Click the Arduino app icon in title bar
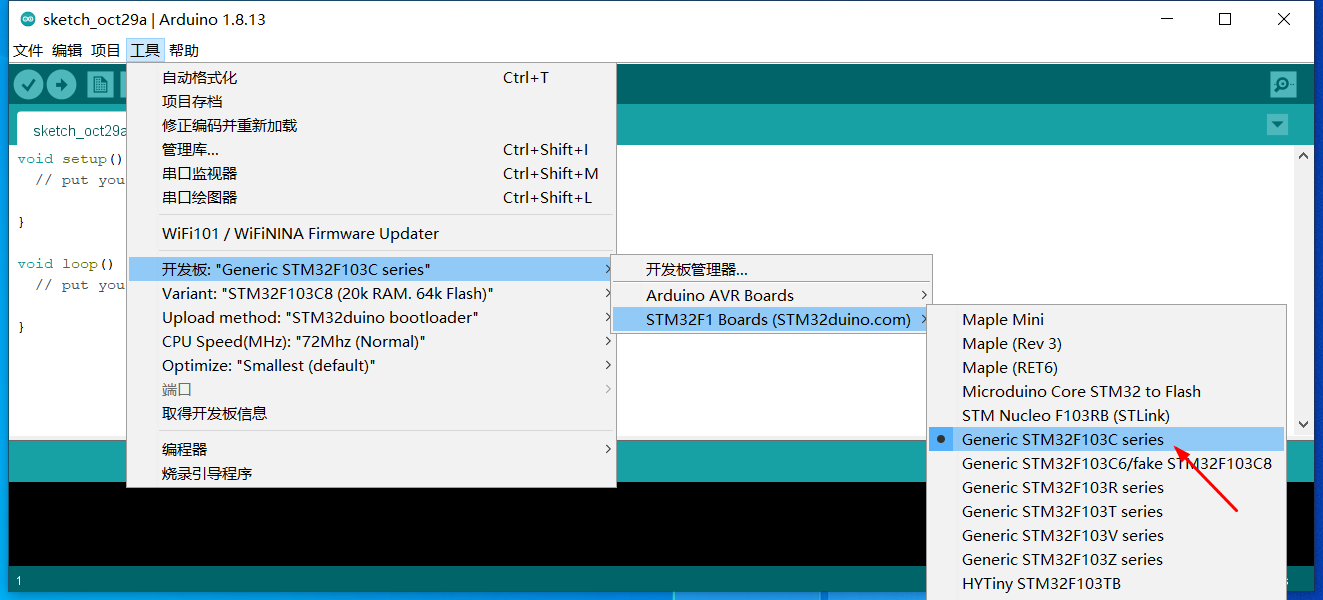The height and width of the screenshot is (600, 1323). (x=27, y=19)
